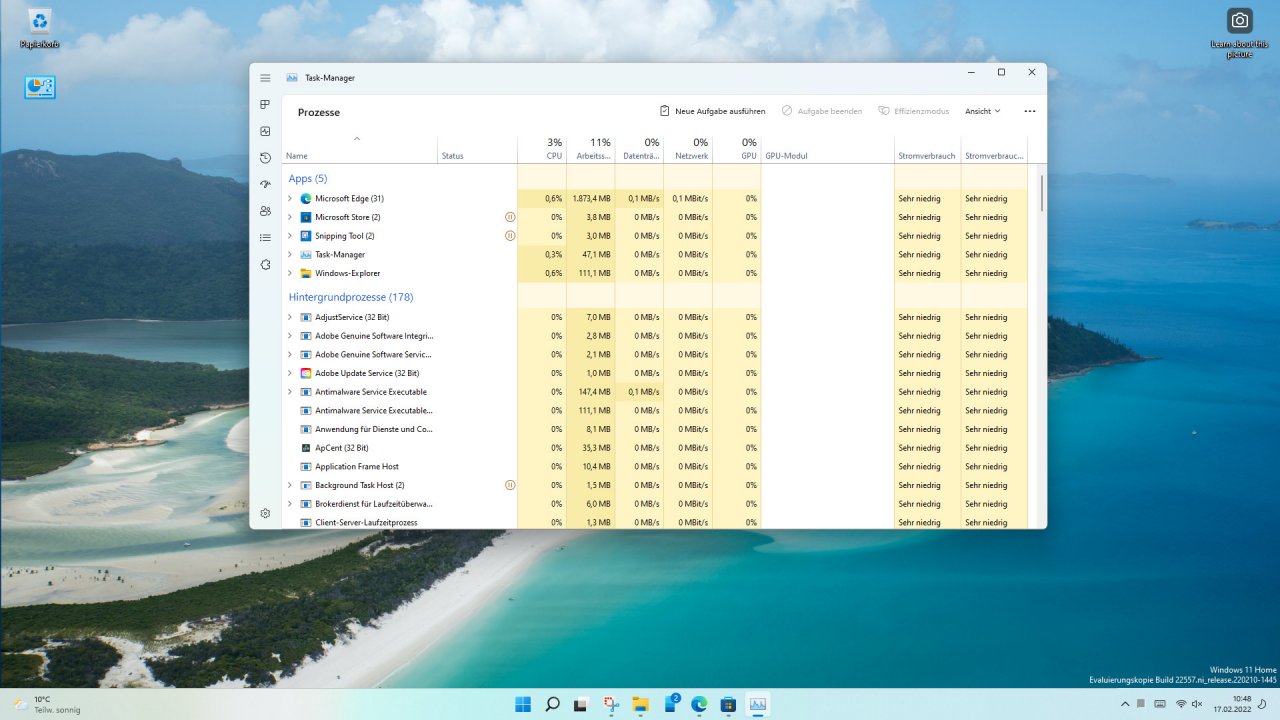The width and height of the screenshot is (1280, 720).
Task: Select the Hintergrundprozesse (178) group heading
Action: pyautogui.click(x=351, y=297)
